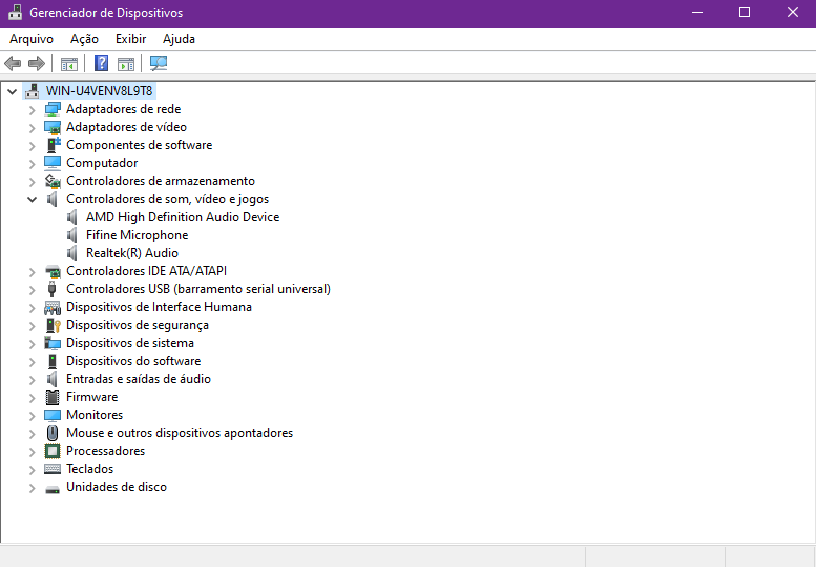The image size is (819, 567).
Task: Select Dispositivos de Interface Humana label
Action: pos(159,307)
